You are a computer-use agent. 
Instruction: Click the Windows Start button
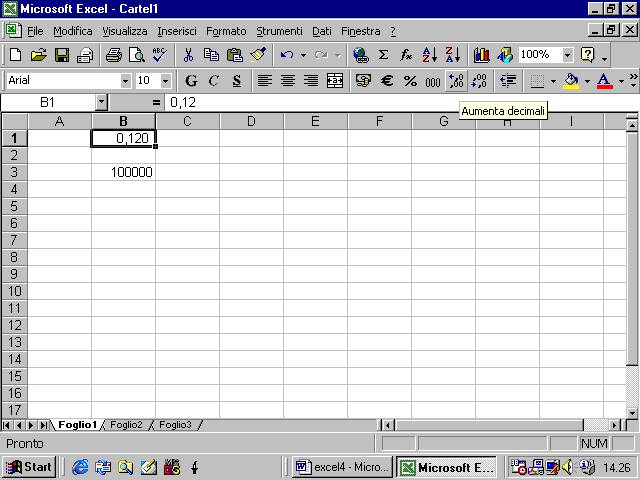click(29, 467)
